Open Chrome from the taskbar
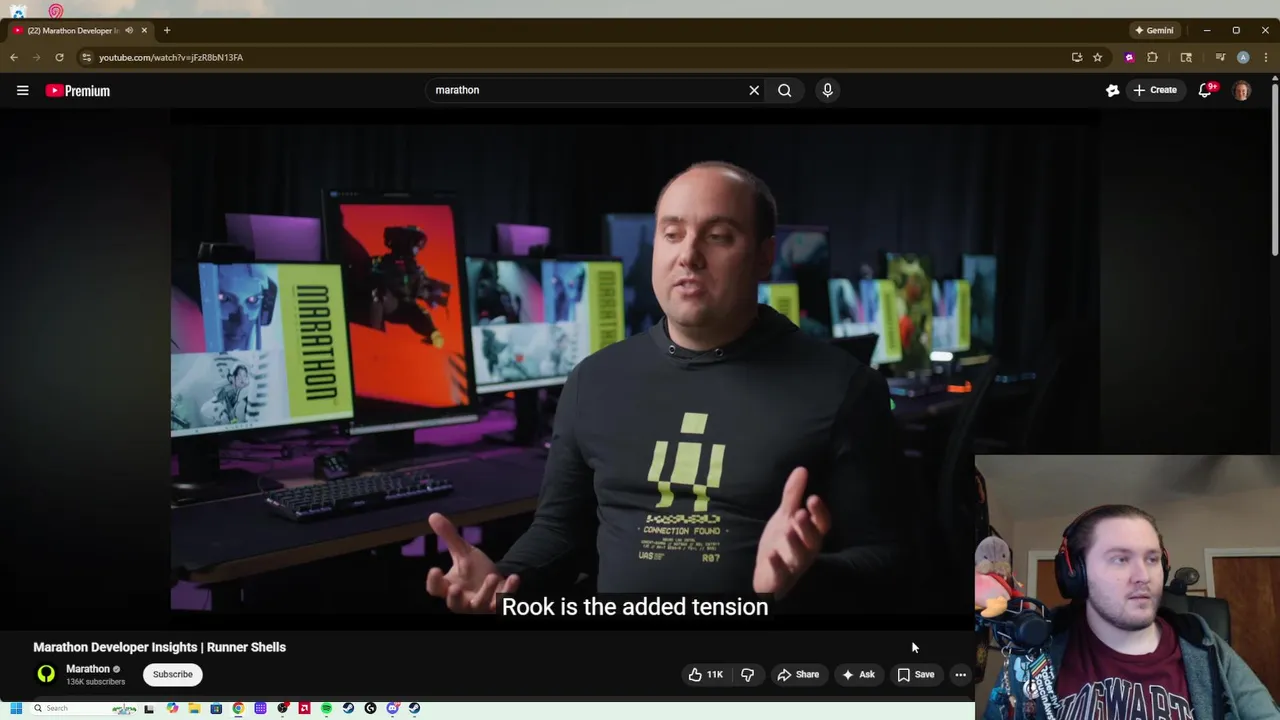 (x=238, y=708)
